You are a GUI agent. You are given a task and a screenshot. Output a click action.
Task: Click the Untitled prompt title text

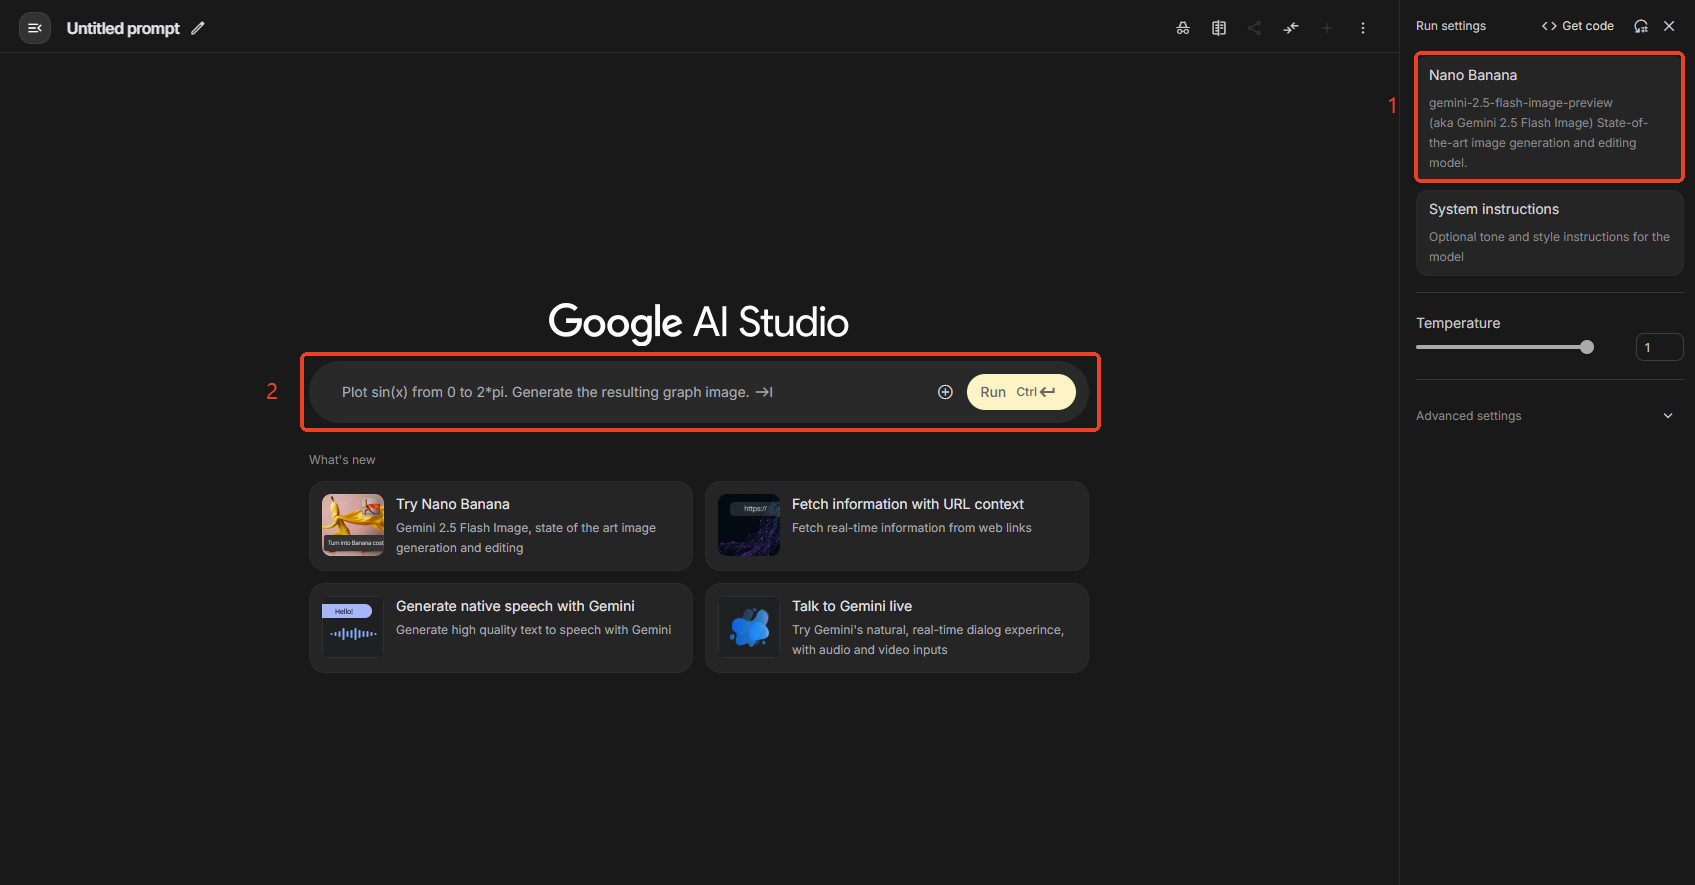[x=123, y=28]
